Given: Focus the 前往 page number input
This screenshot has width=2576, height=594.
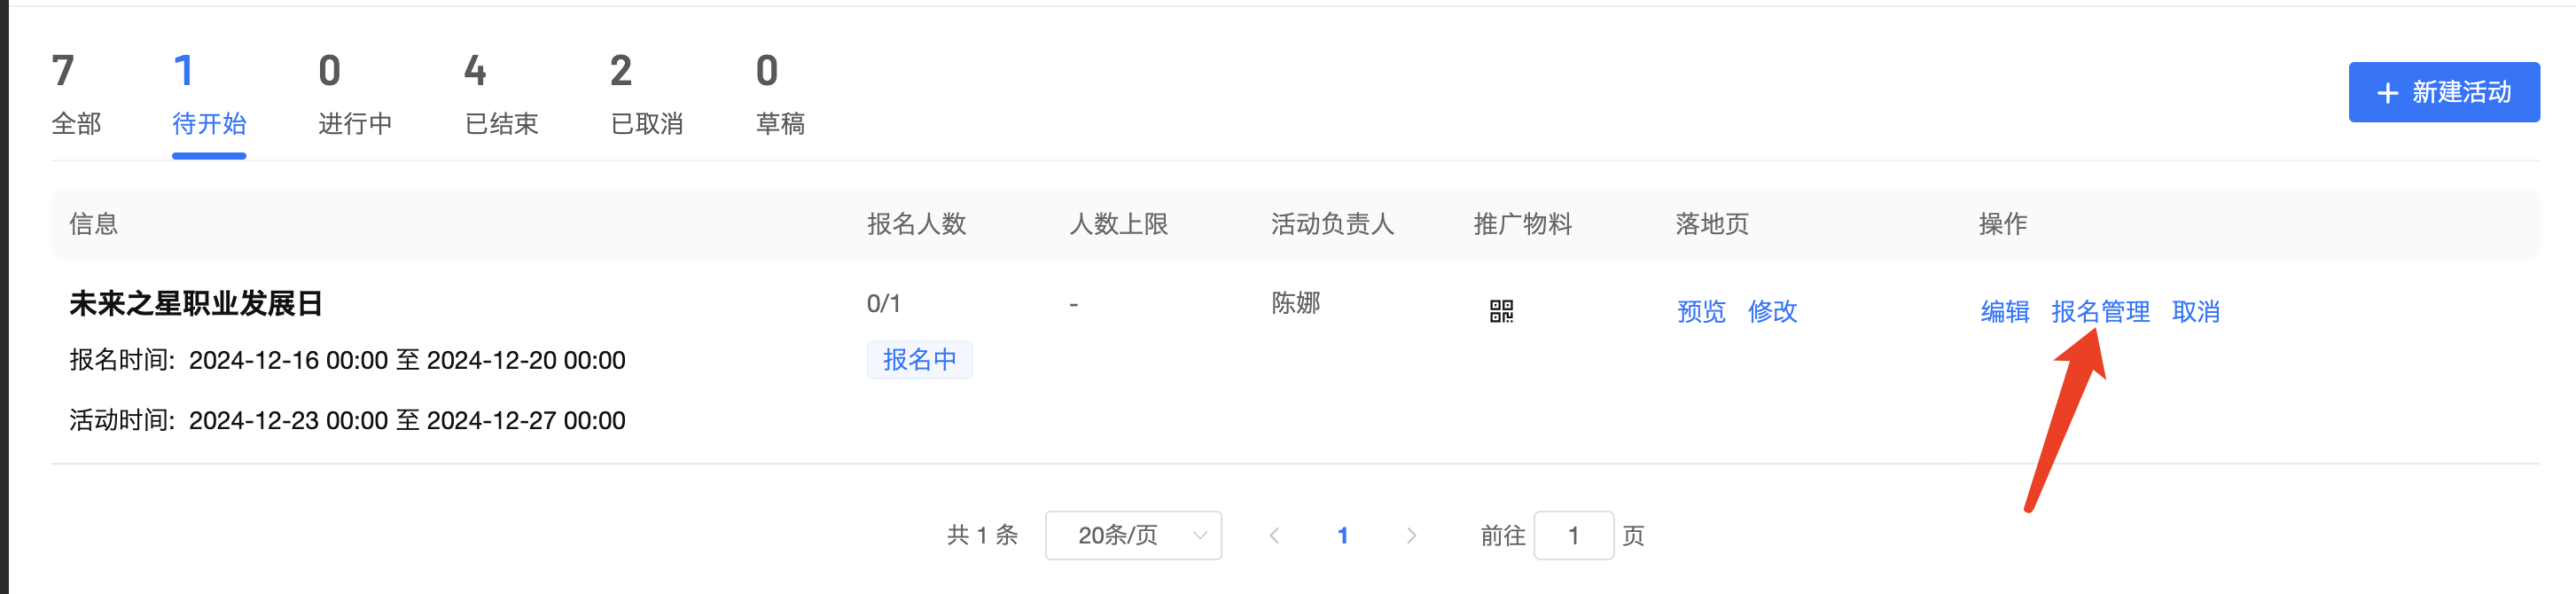Looking at the screenshot, I should [1573, 535].
